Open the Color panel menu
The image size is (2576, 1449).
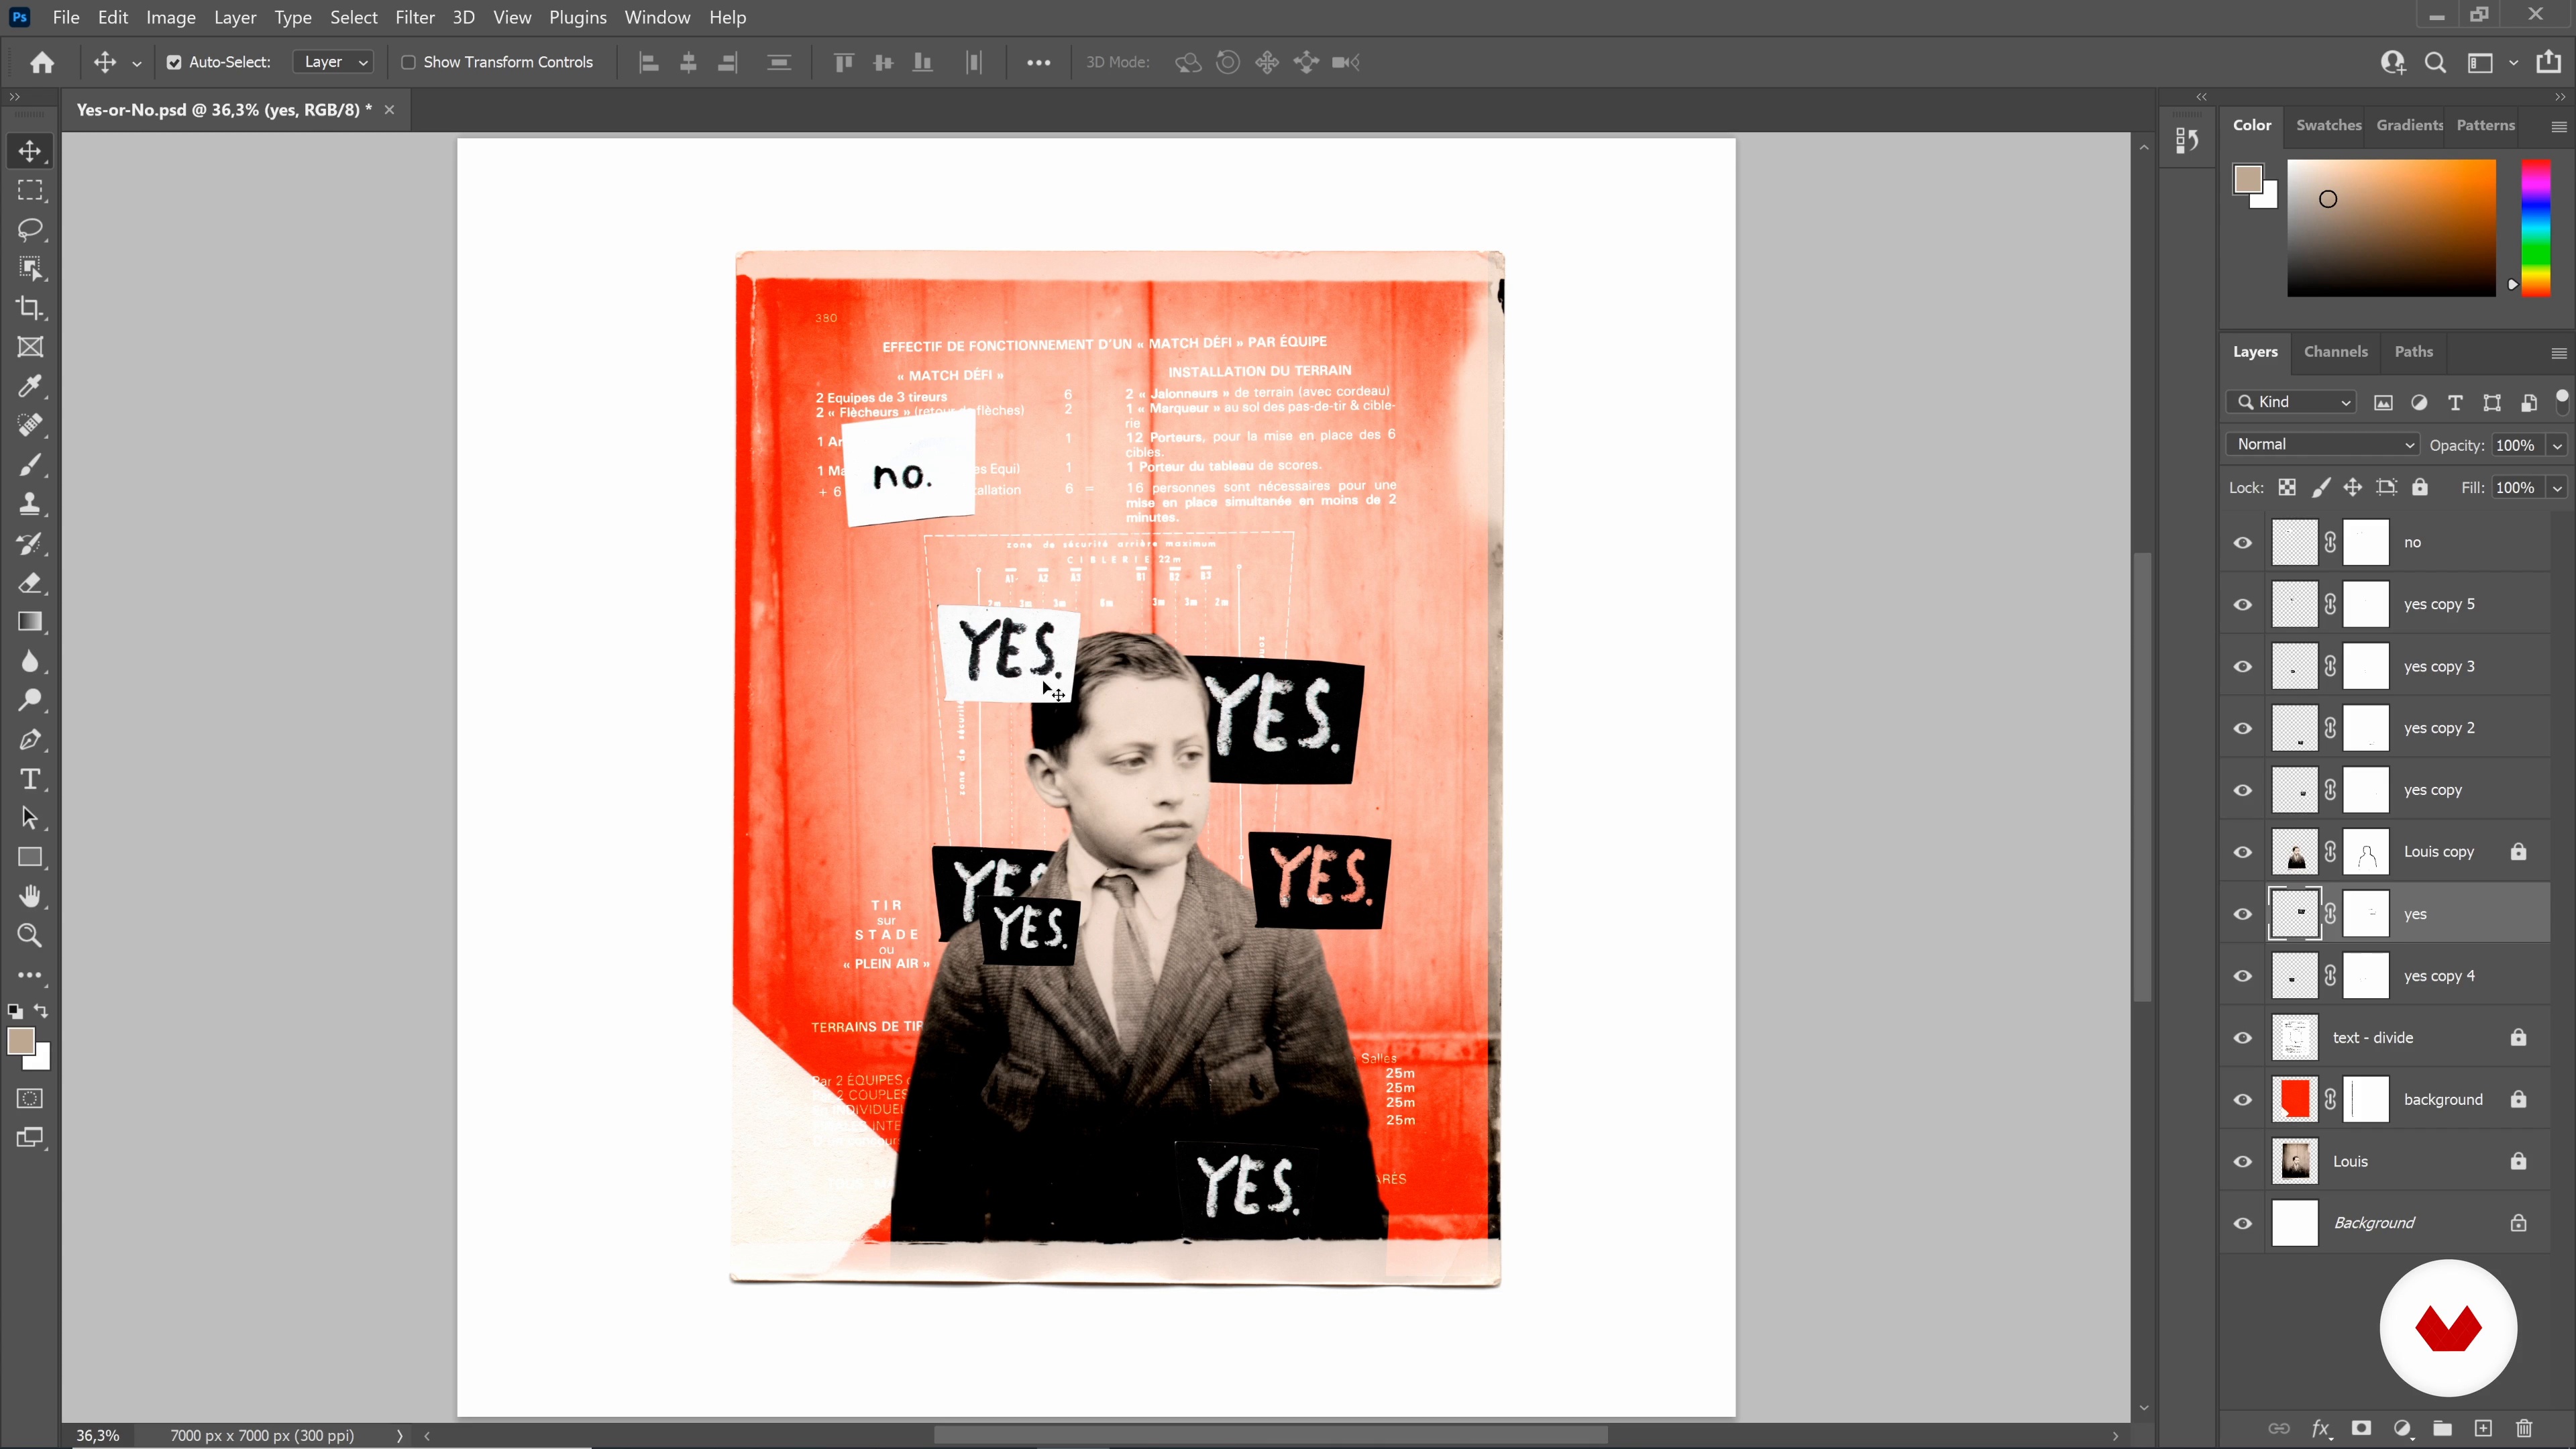click(x=2559, y=126)
